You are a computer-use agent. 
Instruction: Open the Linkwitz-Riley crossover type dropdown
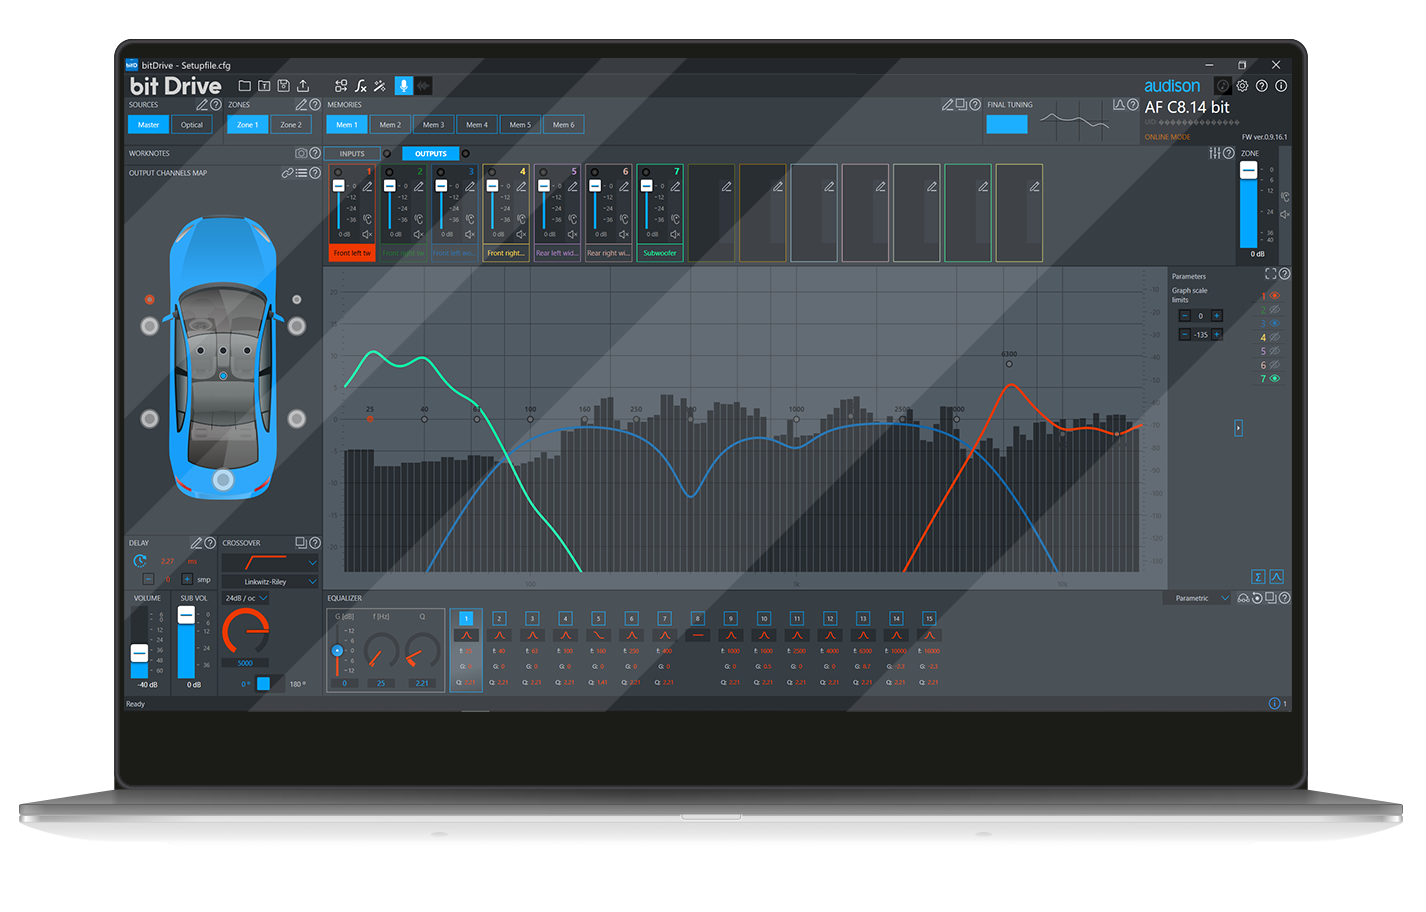tap(270, 581)
